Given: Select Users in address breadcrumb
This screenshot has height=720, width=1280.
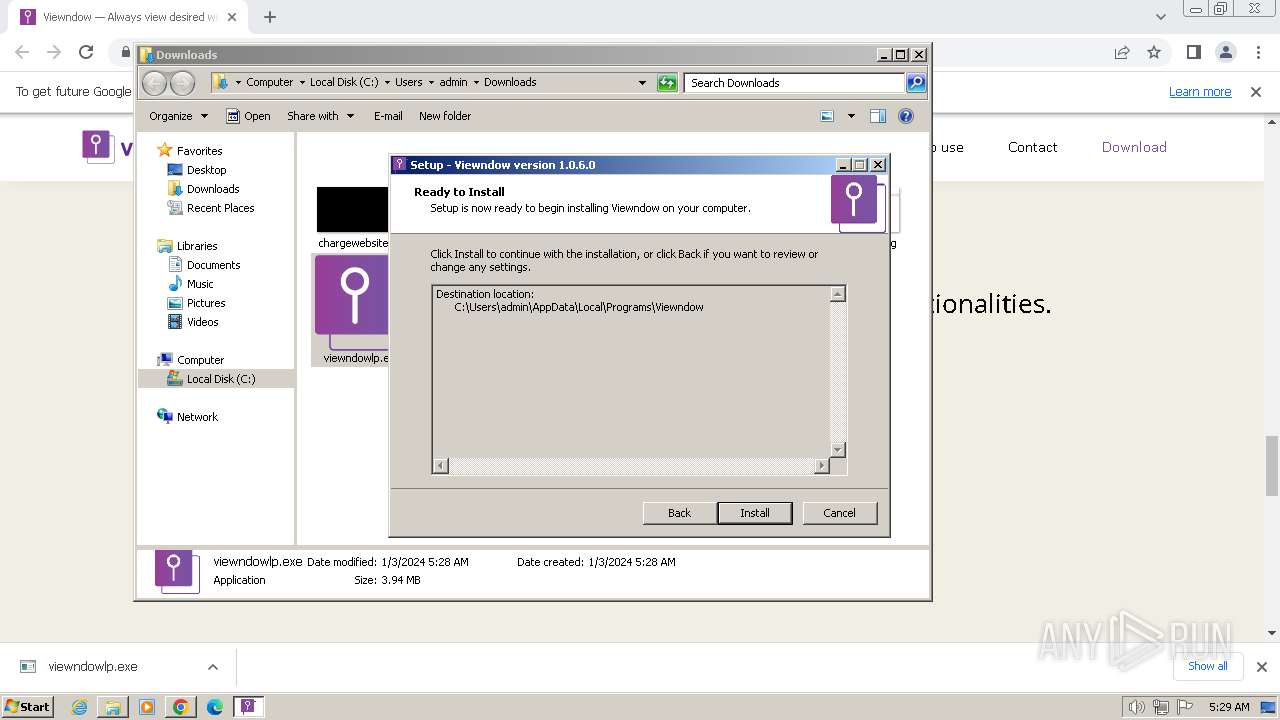Looking at the screenshot, I should point(408,82).
